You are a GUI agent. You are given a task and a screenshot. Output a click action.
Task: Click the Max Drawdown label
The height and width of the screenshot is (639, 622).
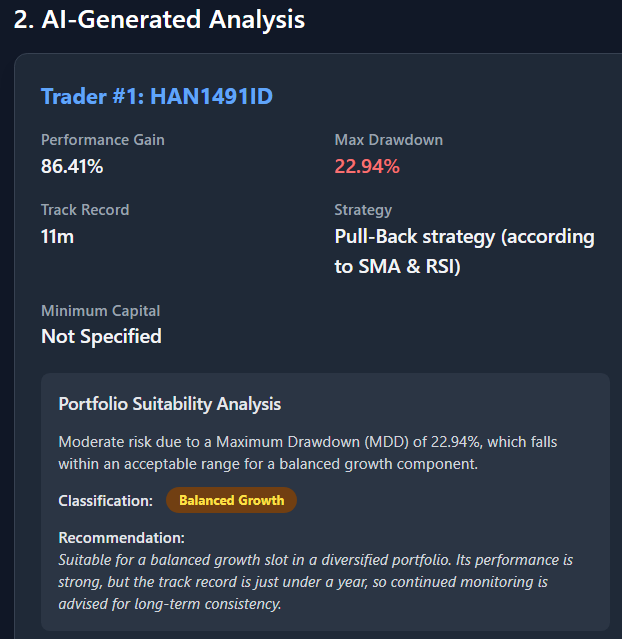tap(389, 140)
